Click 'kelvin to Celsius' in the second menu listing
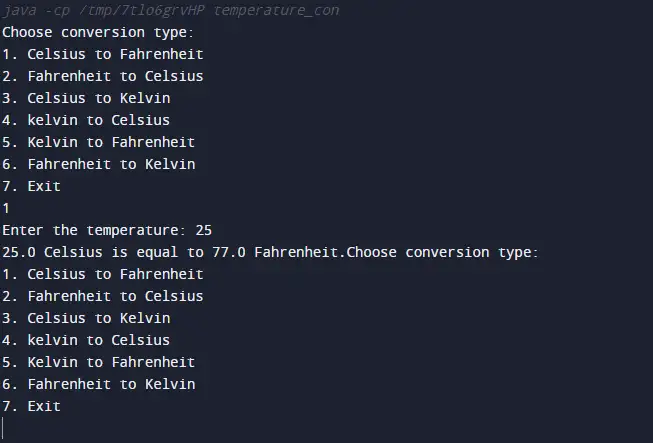The width and height of the screenshot is (653, 443). [x=98, y=340]
